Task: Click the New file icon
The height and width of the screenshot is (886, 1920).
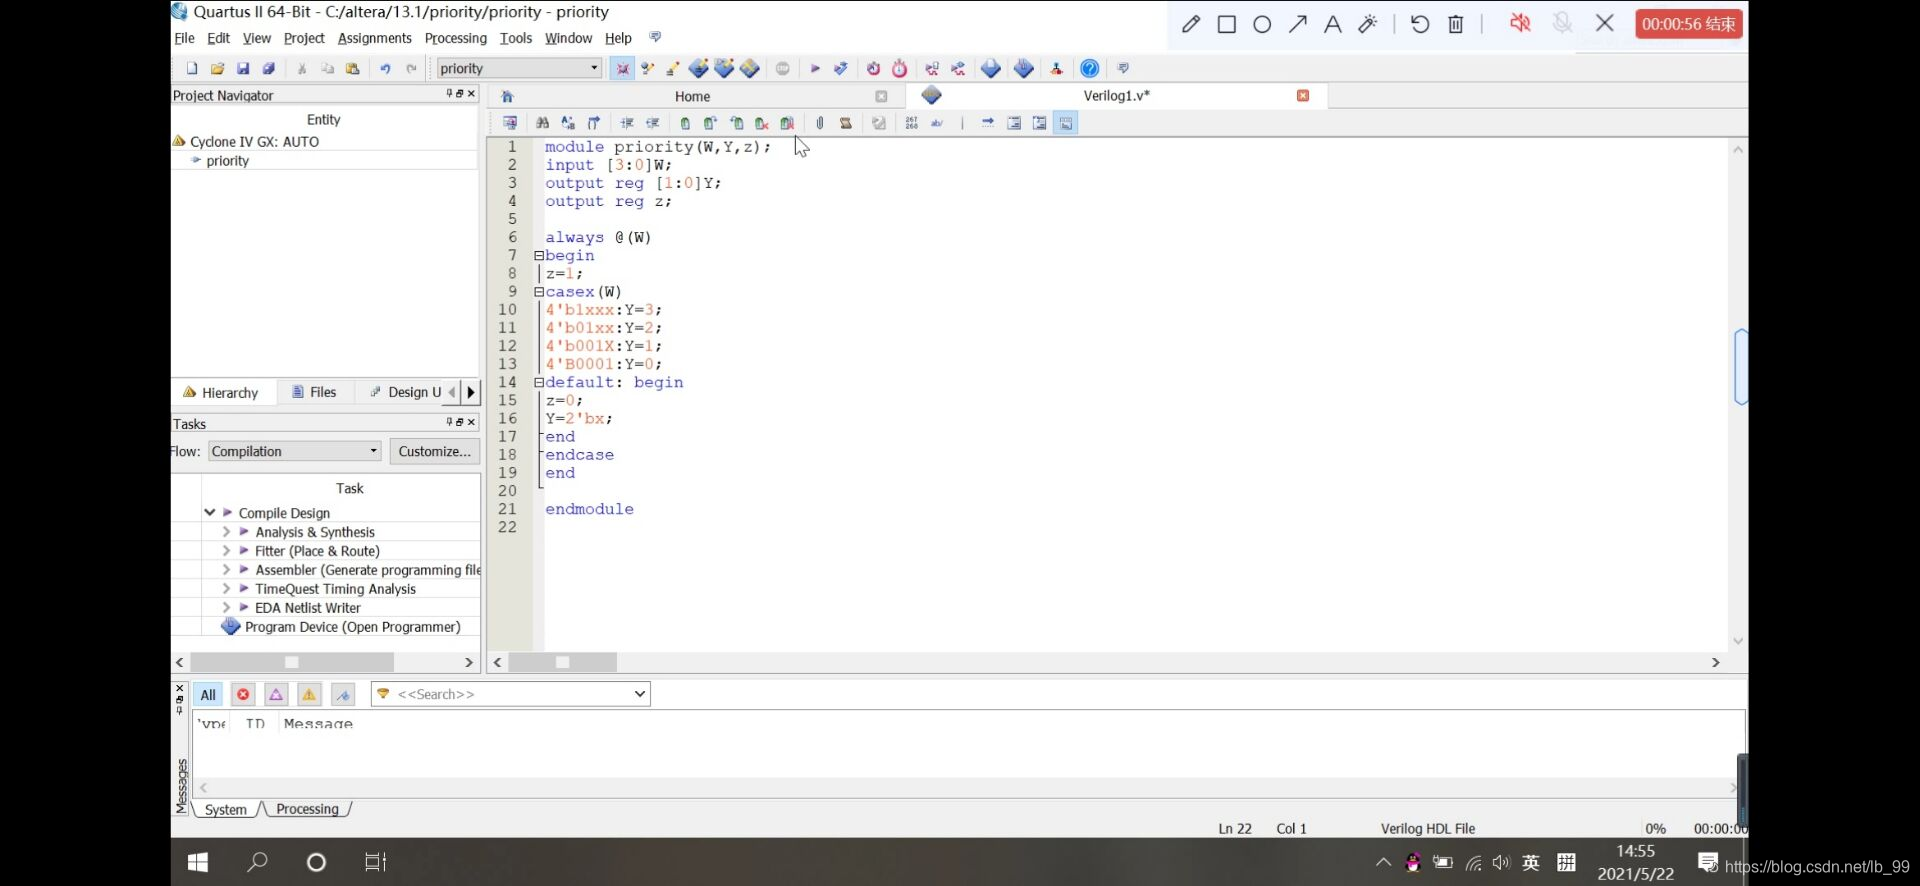Action: [x=192, y=68]
